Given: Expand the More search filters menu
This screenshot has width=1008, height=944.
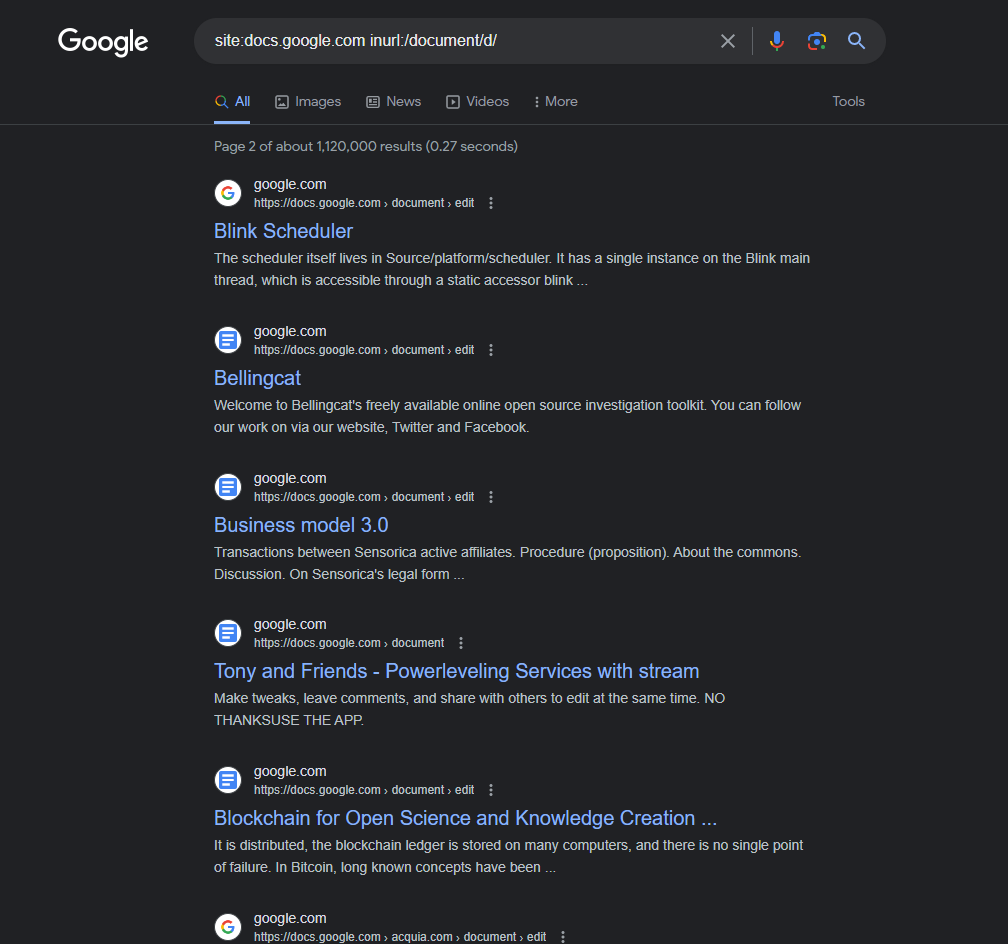Looking at the screenshot, I should point(555,101).
